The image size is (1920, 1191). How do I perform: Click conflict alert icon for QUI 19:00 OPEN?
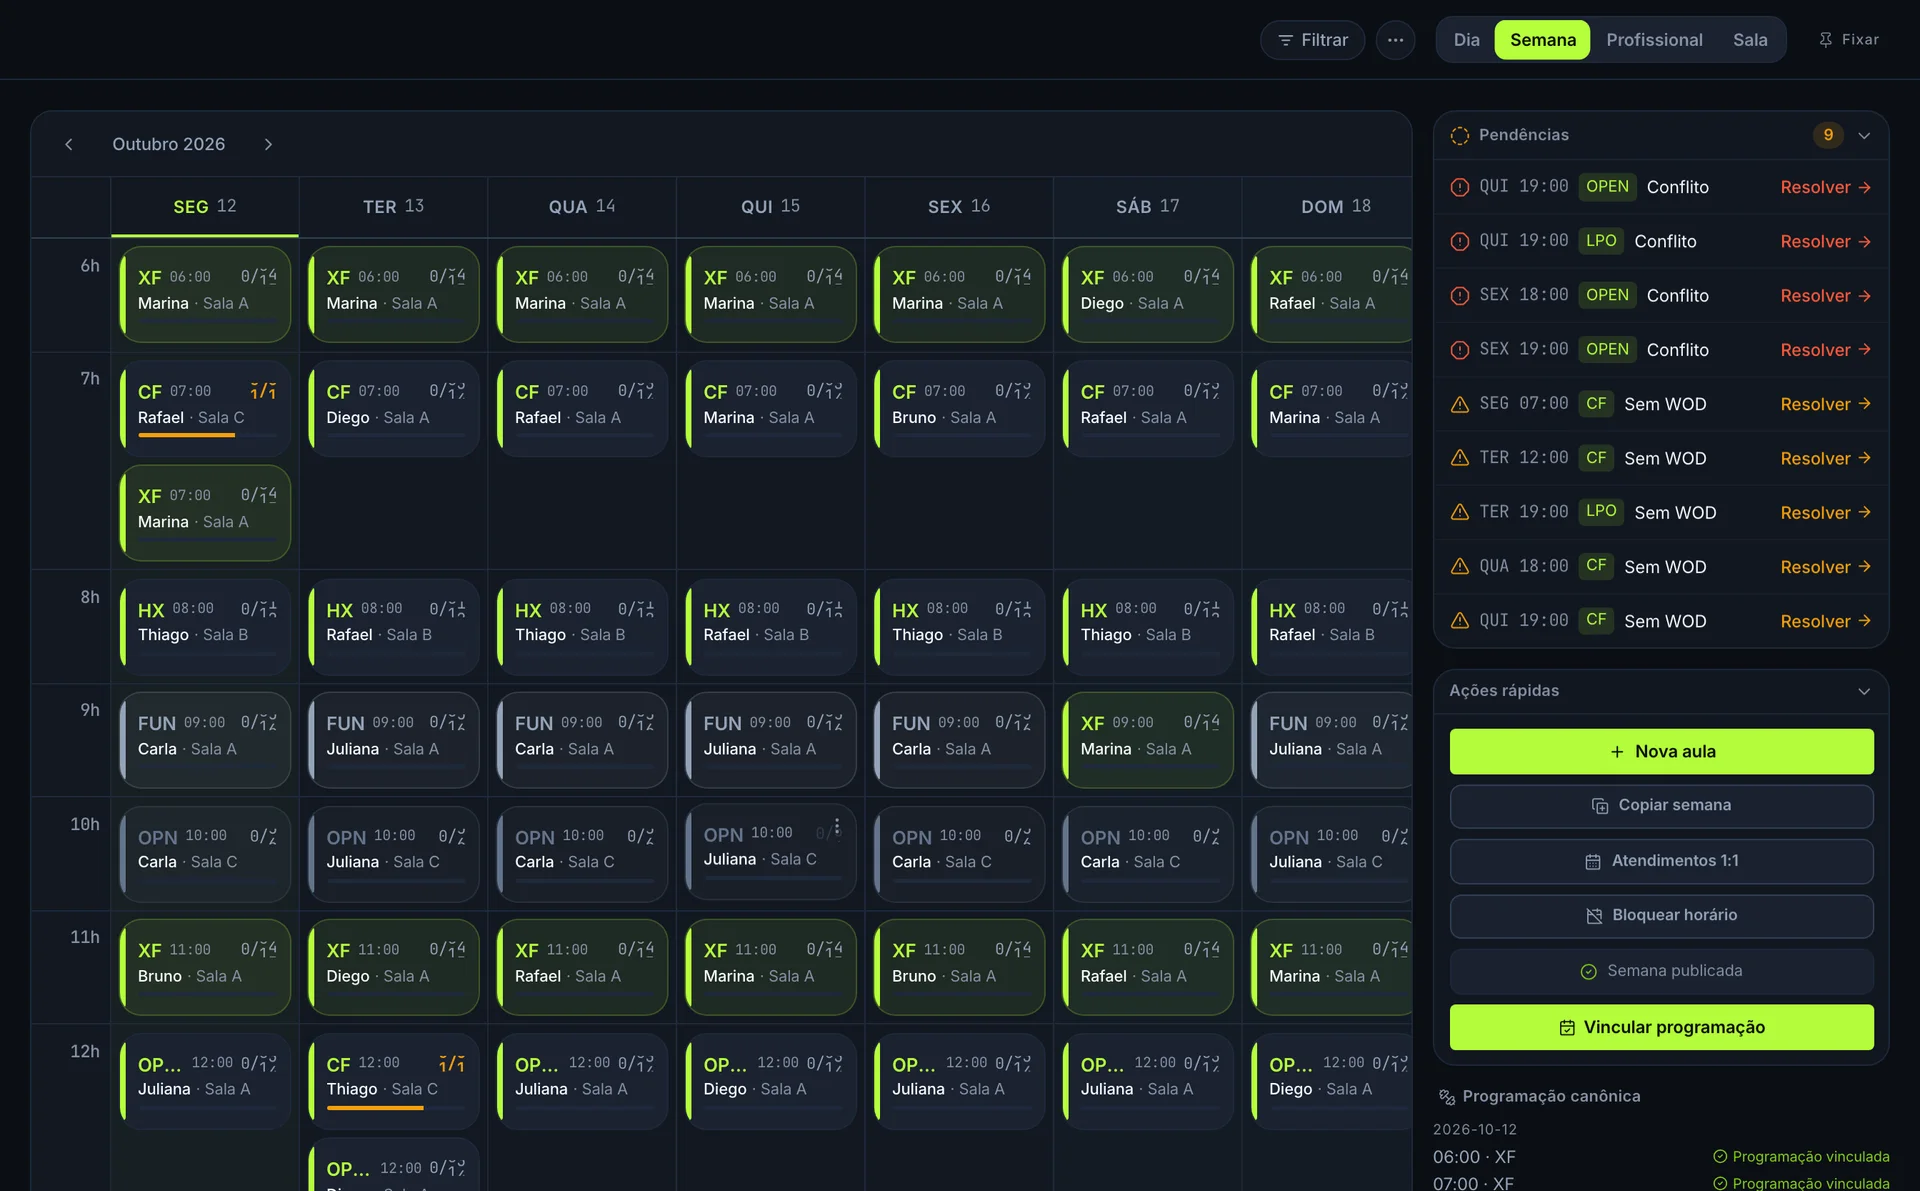[x=1460, y=187]
